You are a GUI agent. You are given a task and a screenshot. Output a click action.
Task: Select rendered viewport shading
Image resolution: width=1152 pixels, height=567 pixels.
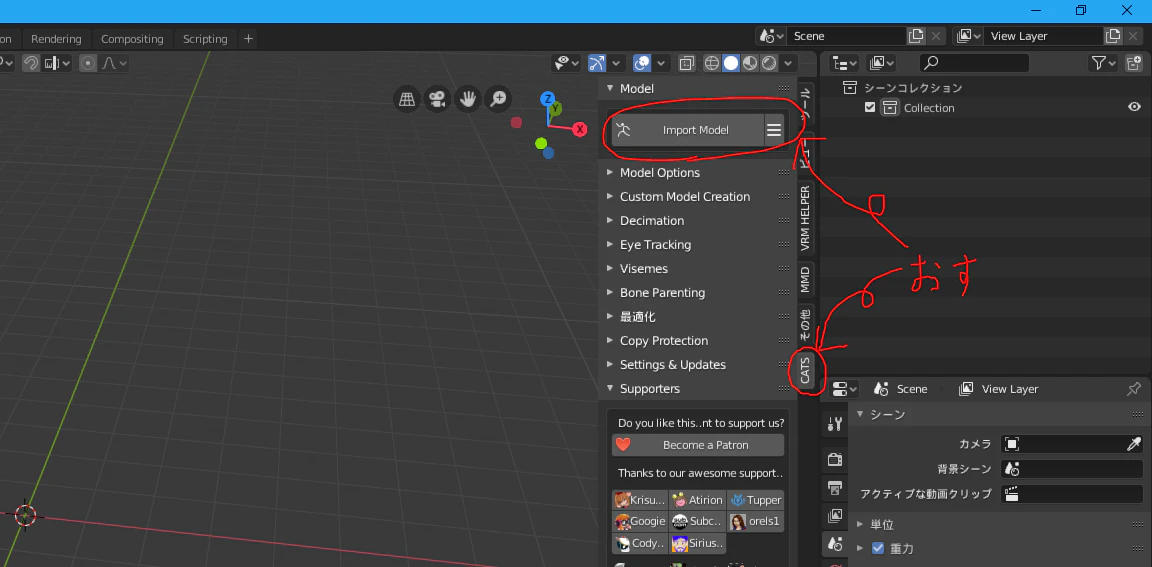[x=769, y=63]
